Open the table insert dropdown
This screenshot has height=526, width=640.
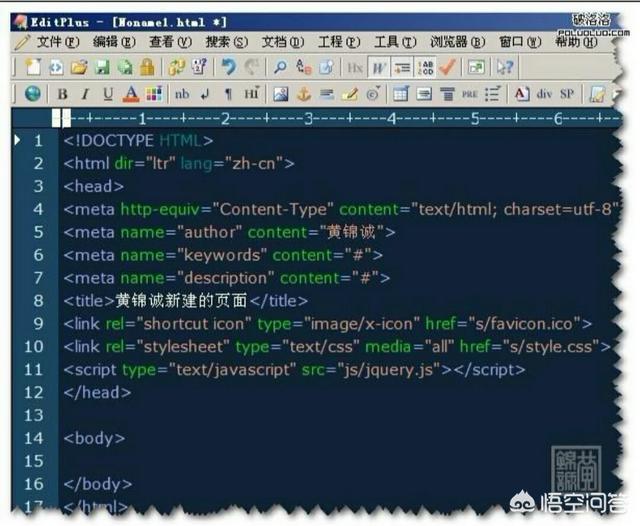click(x=401, y=94)
